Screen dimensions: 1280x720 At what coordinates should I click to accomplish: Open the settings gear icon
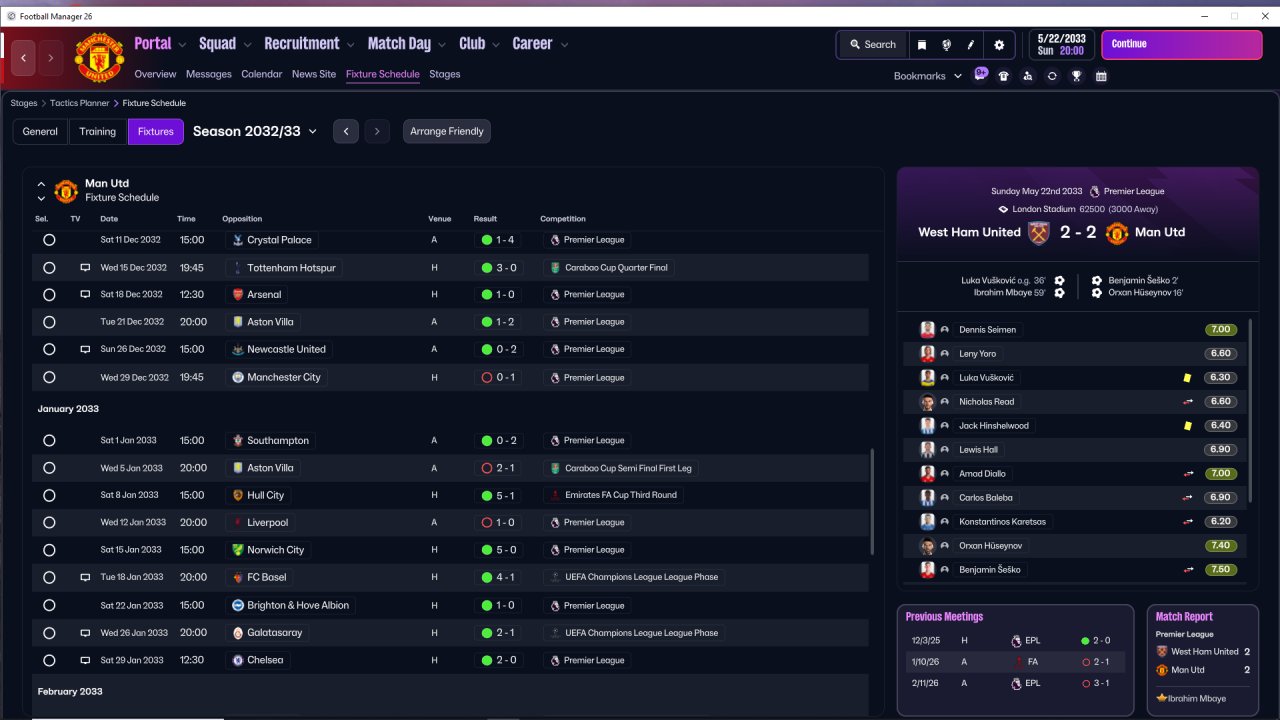[999, 45]
